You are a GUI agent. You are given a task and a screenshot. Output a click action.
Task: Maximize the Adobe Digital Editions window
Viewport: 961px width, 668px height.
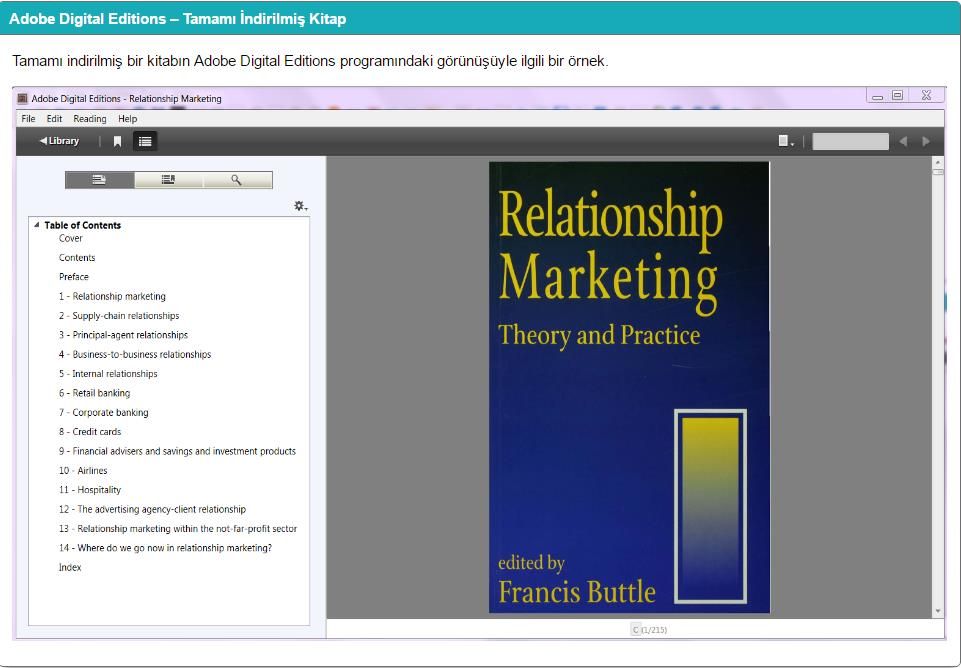pyautogui.click(x=898, y=96)
